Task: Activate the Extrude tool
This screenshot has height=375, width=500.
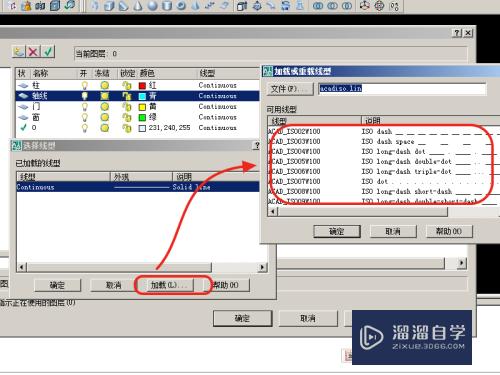Action: click(242, 5)
